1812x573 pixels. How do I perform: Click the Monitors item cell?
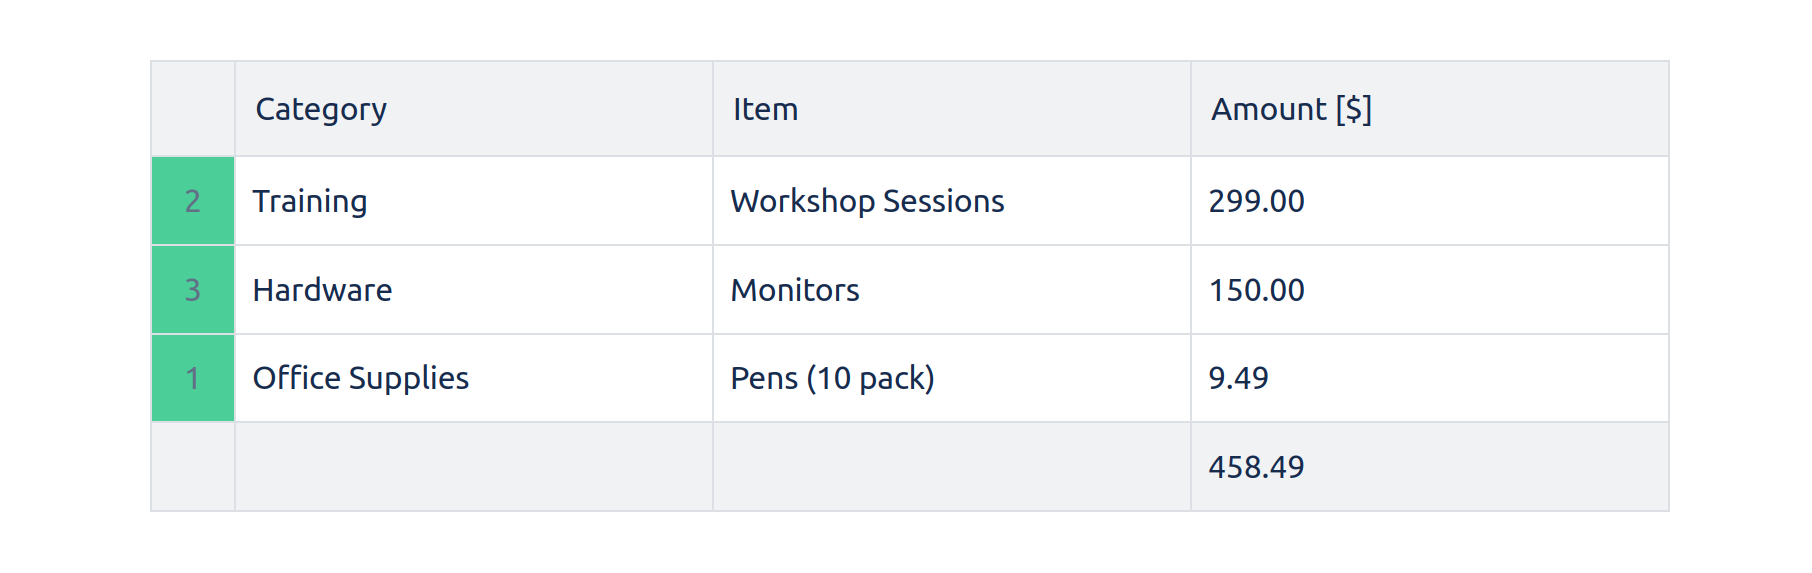coord(795,290)
